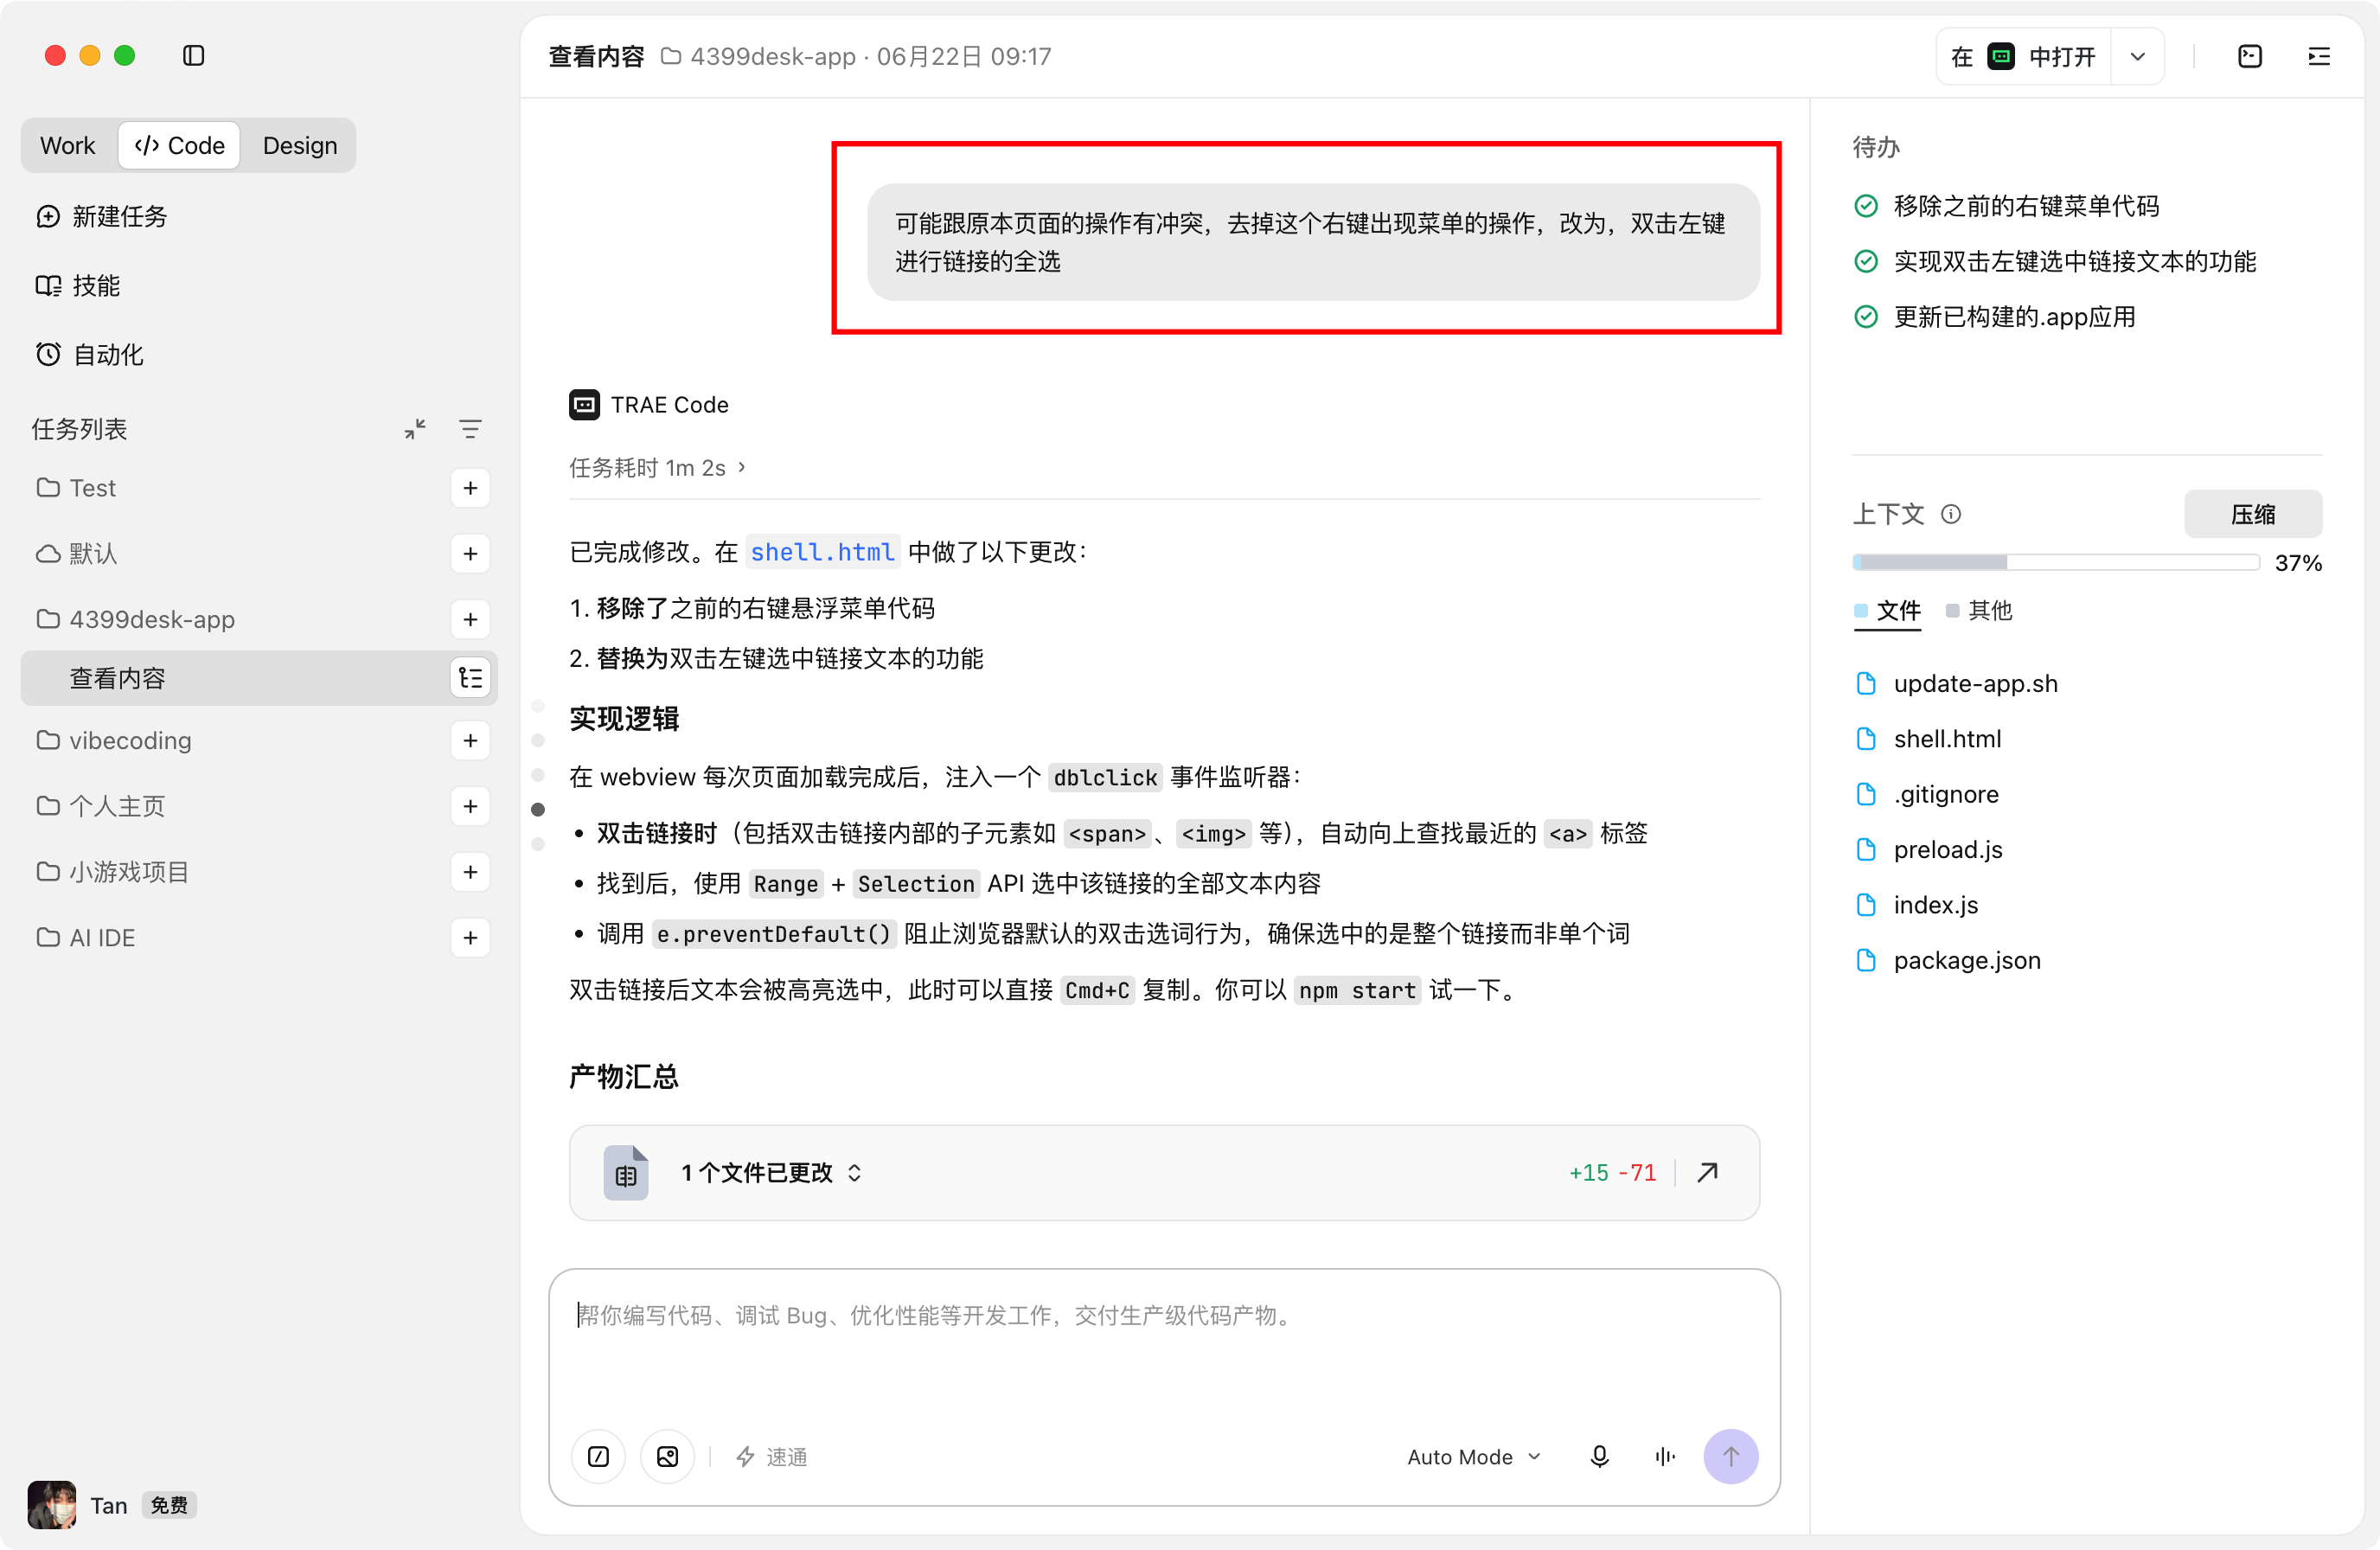Collapse all task list folders icon
This screenshot has width=2380, height=1550.
[x=415, y=429]
